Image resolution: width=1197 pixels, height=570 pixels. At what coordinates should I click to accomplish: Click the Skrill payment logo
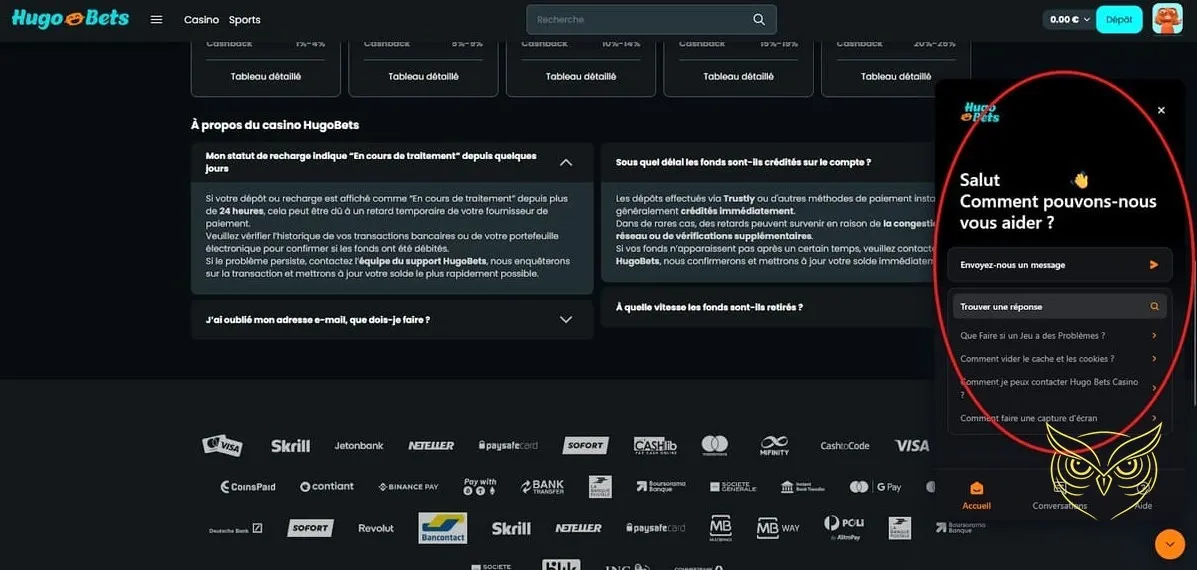[290, 446]
